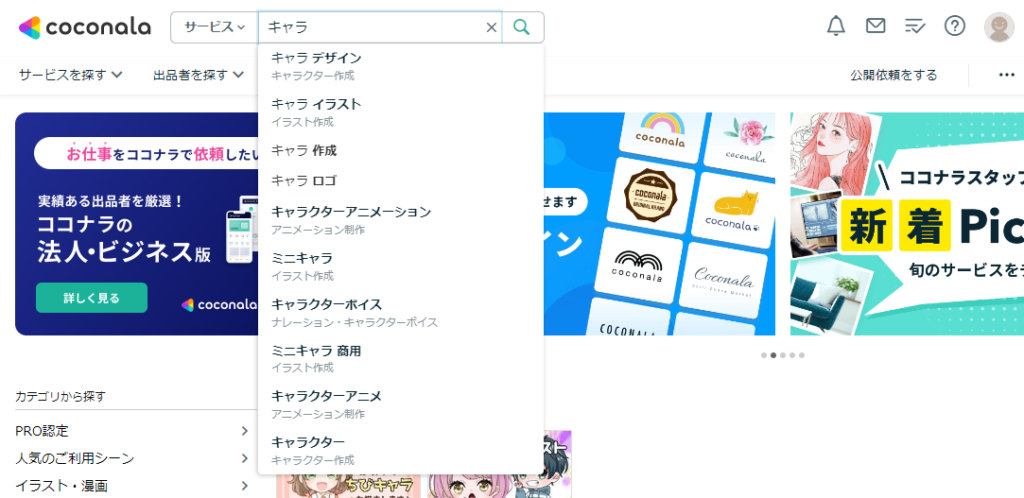This screenshot has height=498, width=1024.
Task: Open messages envelope icon
Action: [876, 26]
